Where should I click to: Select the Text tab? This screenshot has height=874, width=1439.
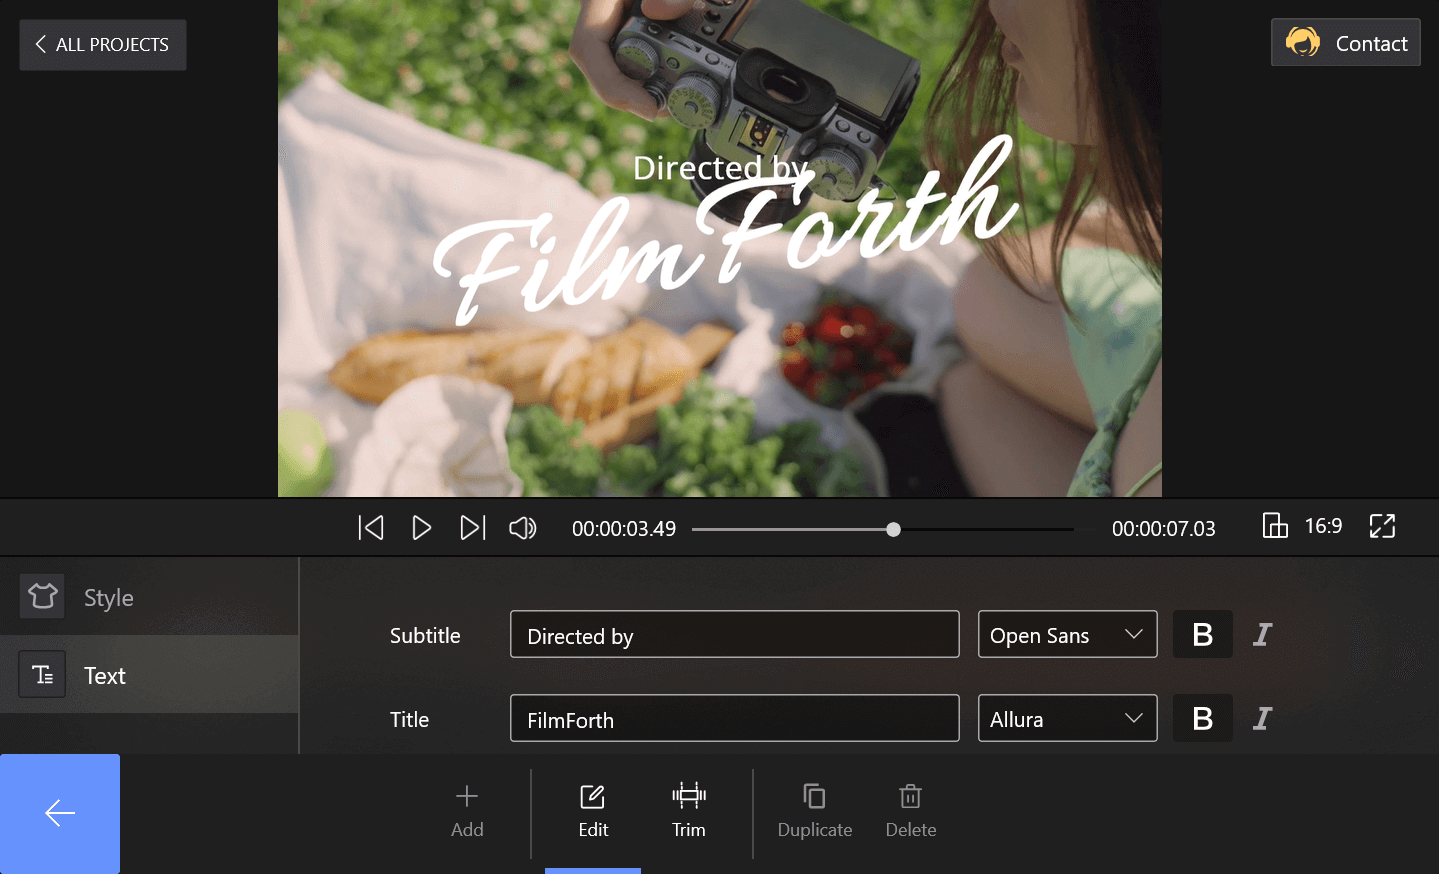[149, 675]
